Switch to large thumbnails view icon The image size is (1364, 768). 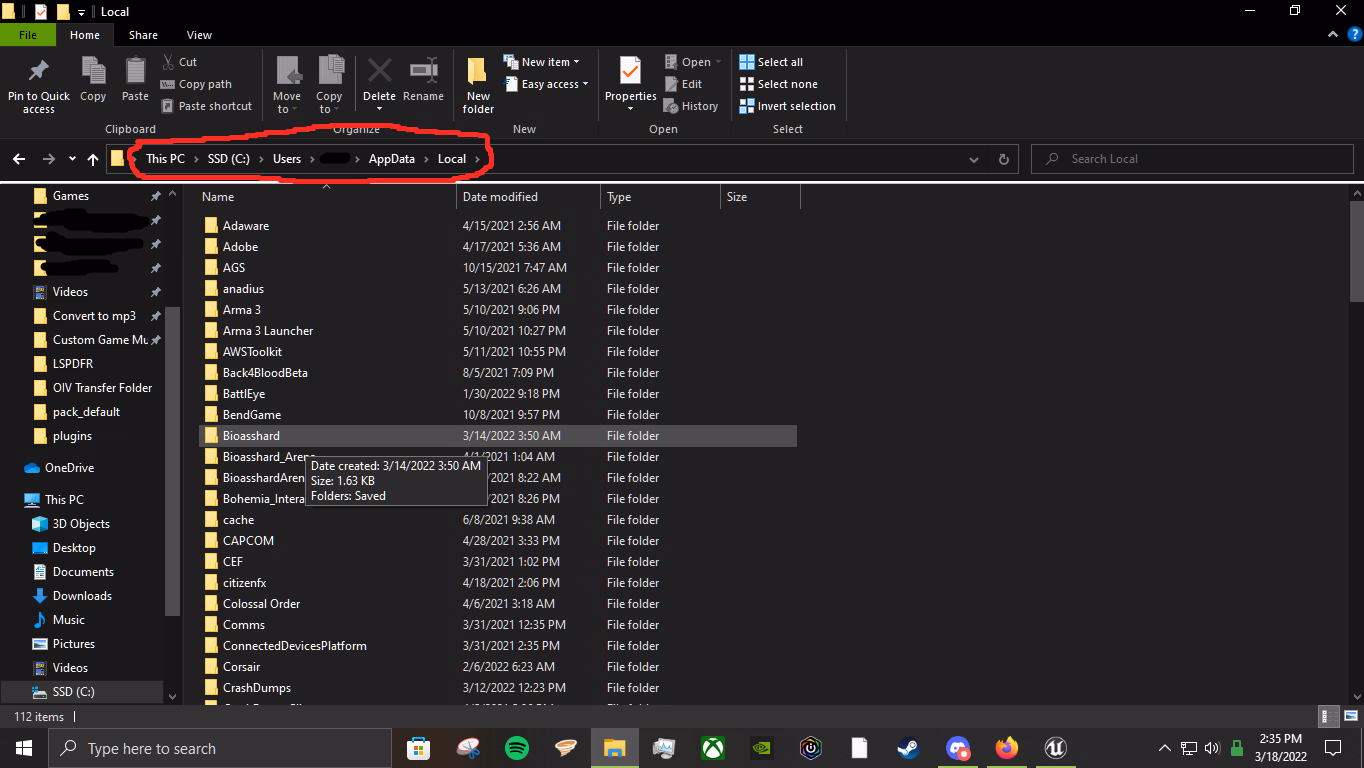tap(1350, 717)
